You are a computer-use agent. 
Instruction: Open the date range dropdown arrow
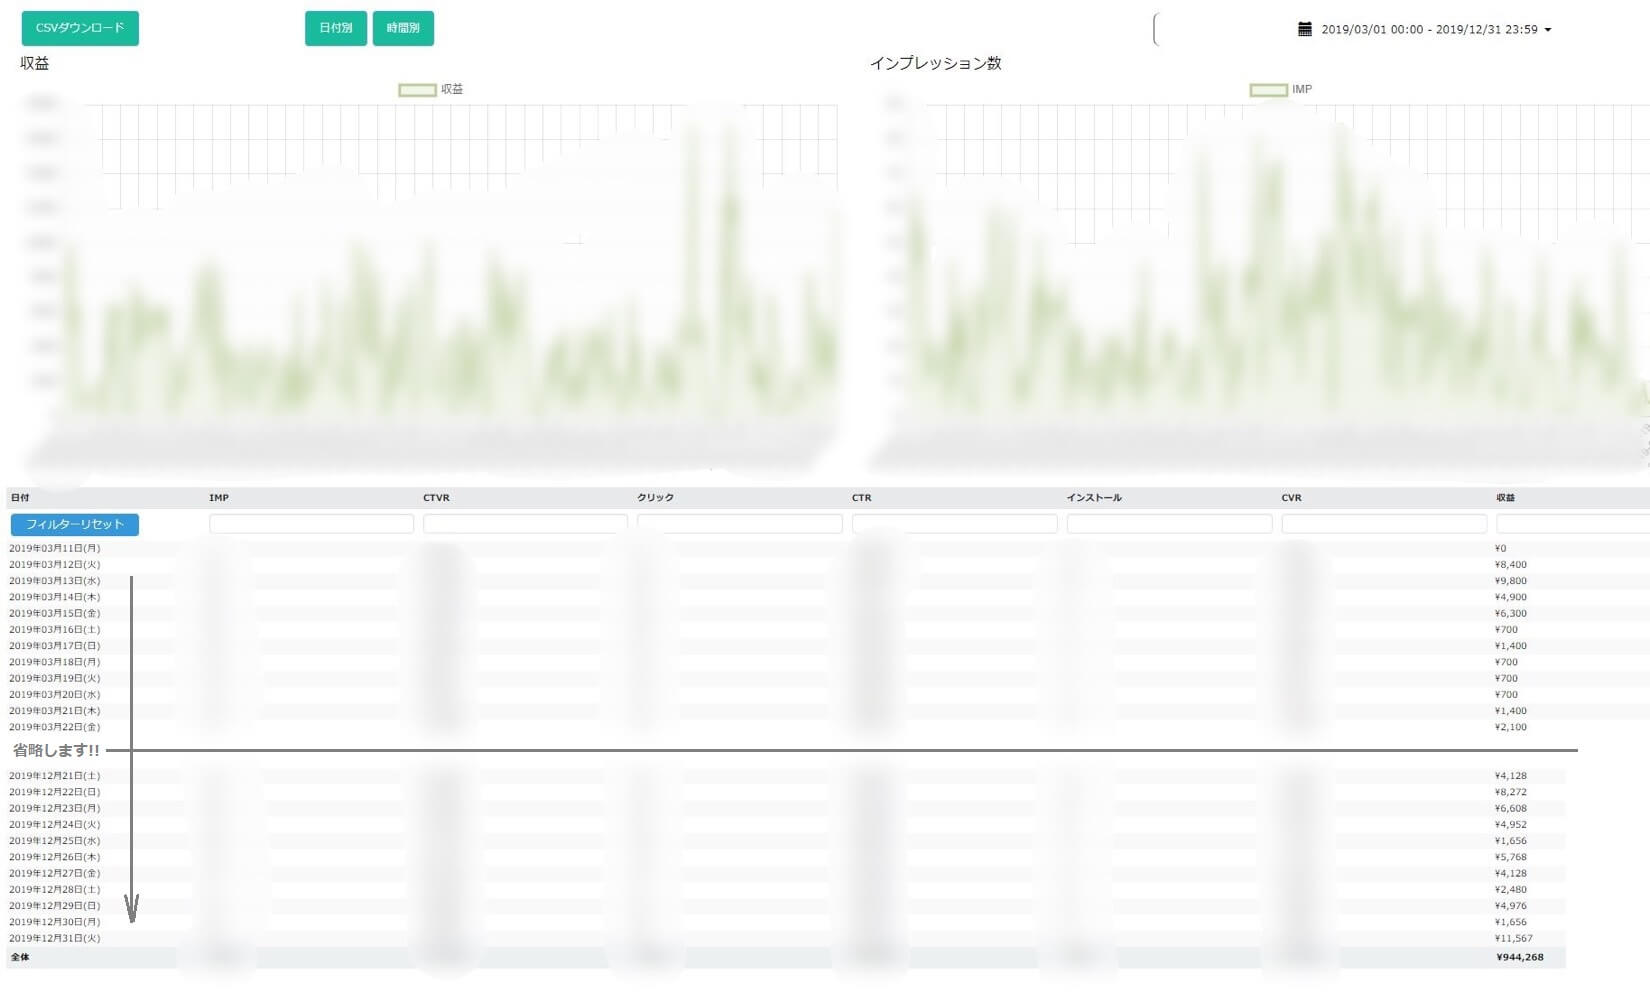pos(1548,30)
